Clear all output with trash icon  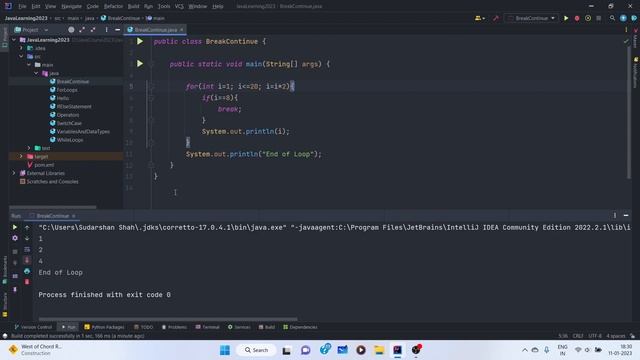point(27,282)
